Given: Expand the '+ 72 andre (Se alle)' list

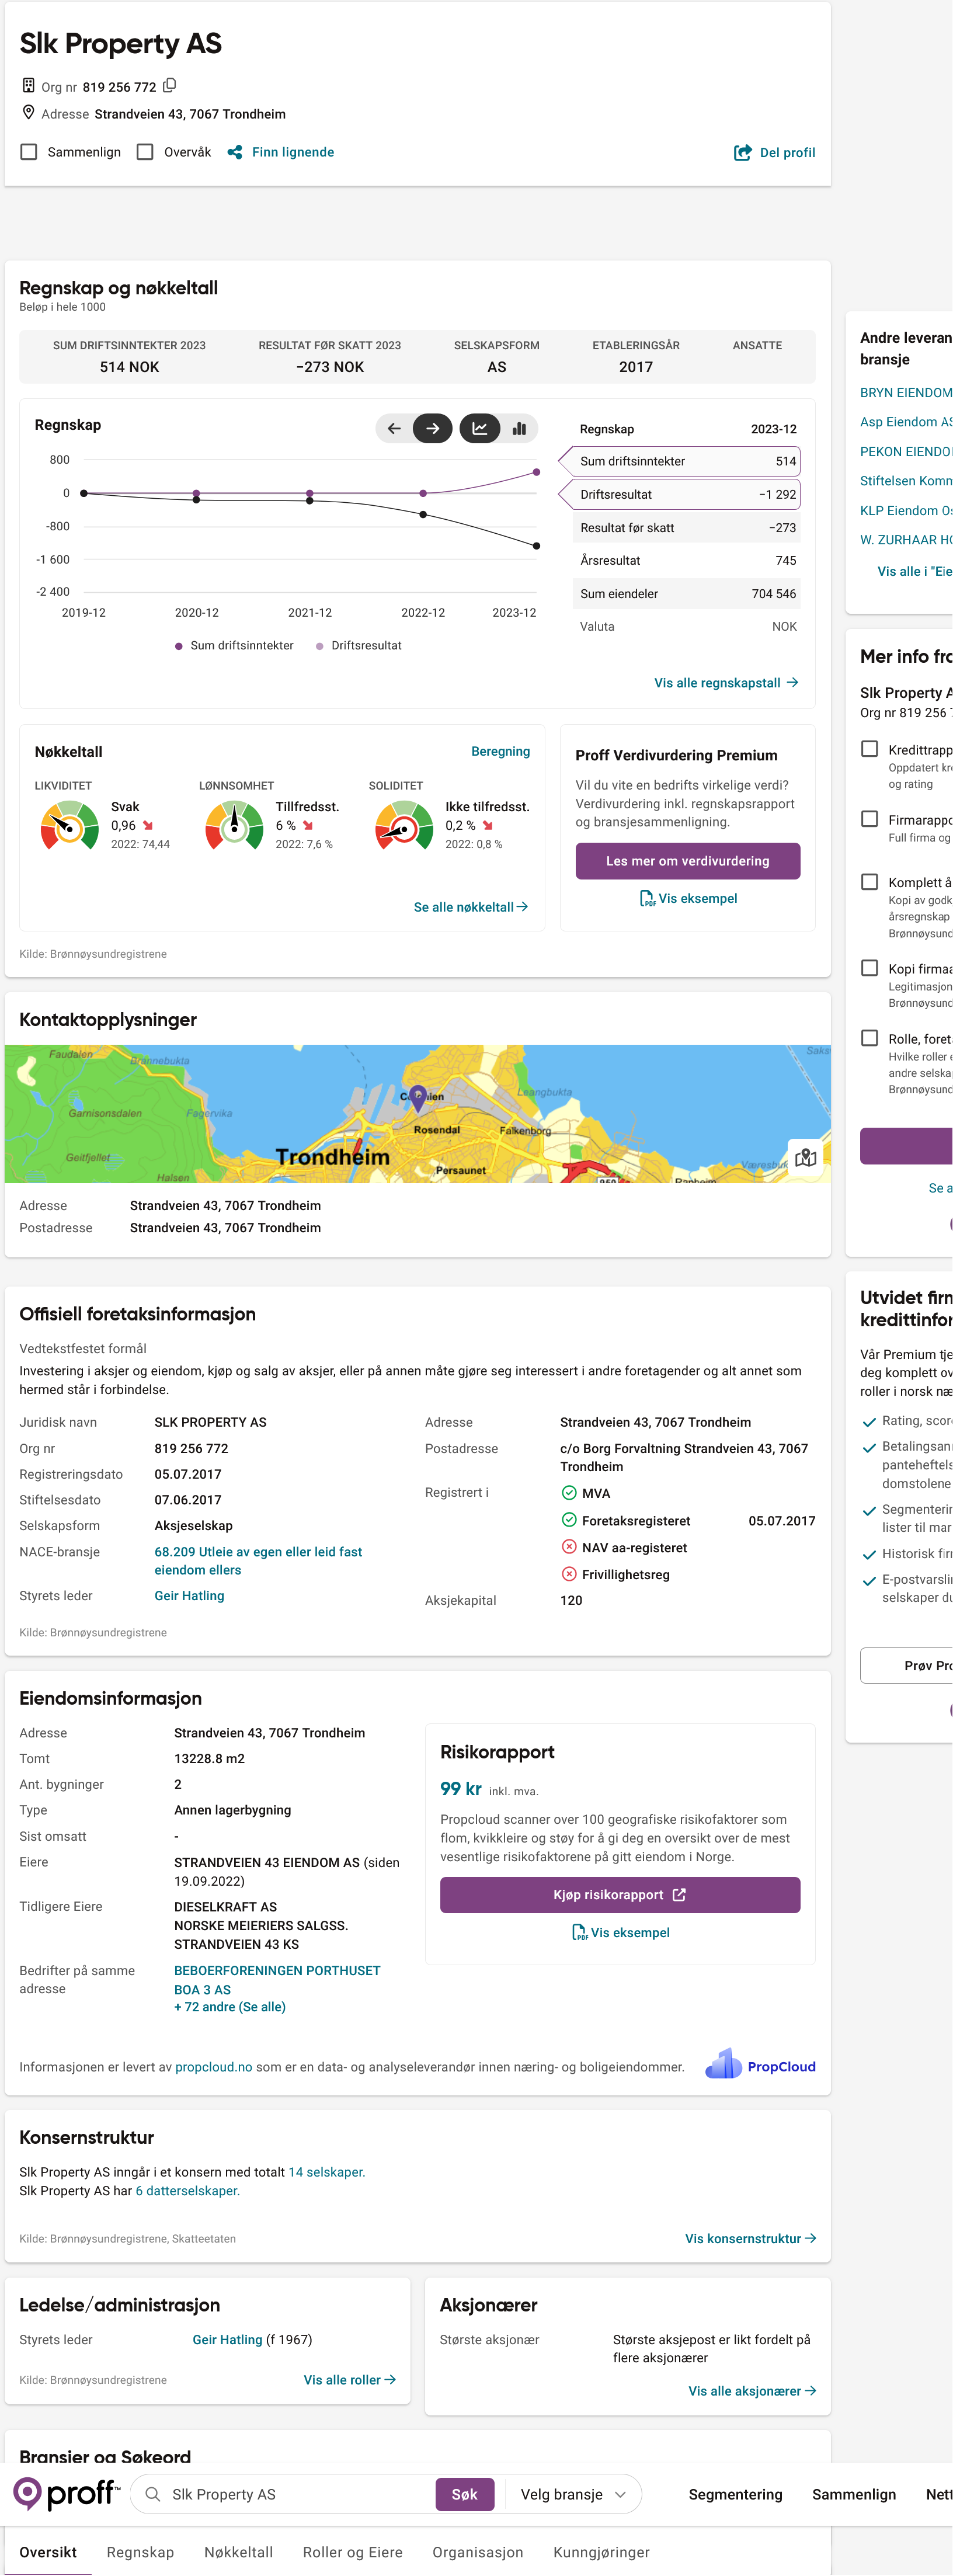Looking at the screenshot, I should pos(230,2007).
